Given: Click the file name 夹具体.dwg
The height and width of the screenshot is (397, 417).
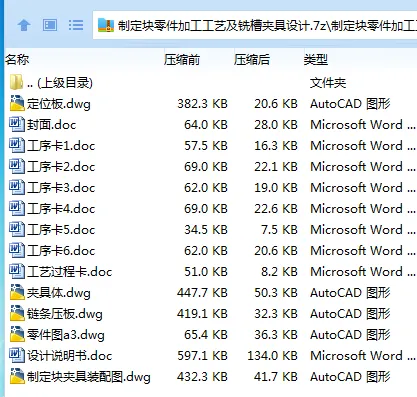Looking at the screenshot, I should [x=59, y=293].
